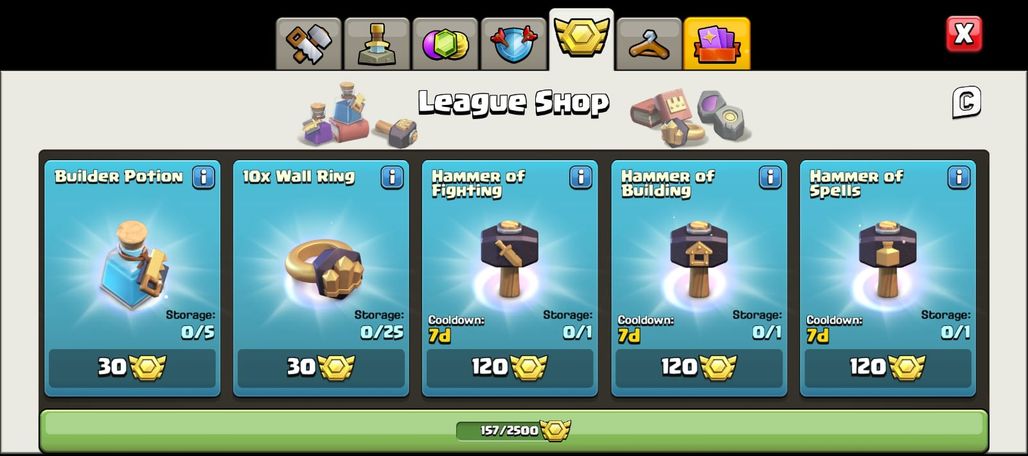Show info for 10x Wall Ring

392,177
